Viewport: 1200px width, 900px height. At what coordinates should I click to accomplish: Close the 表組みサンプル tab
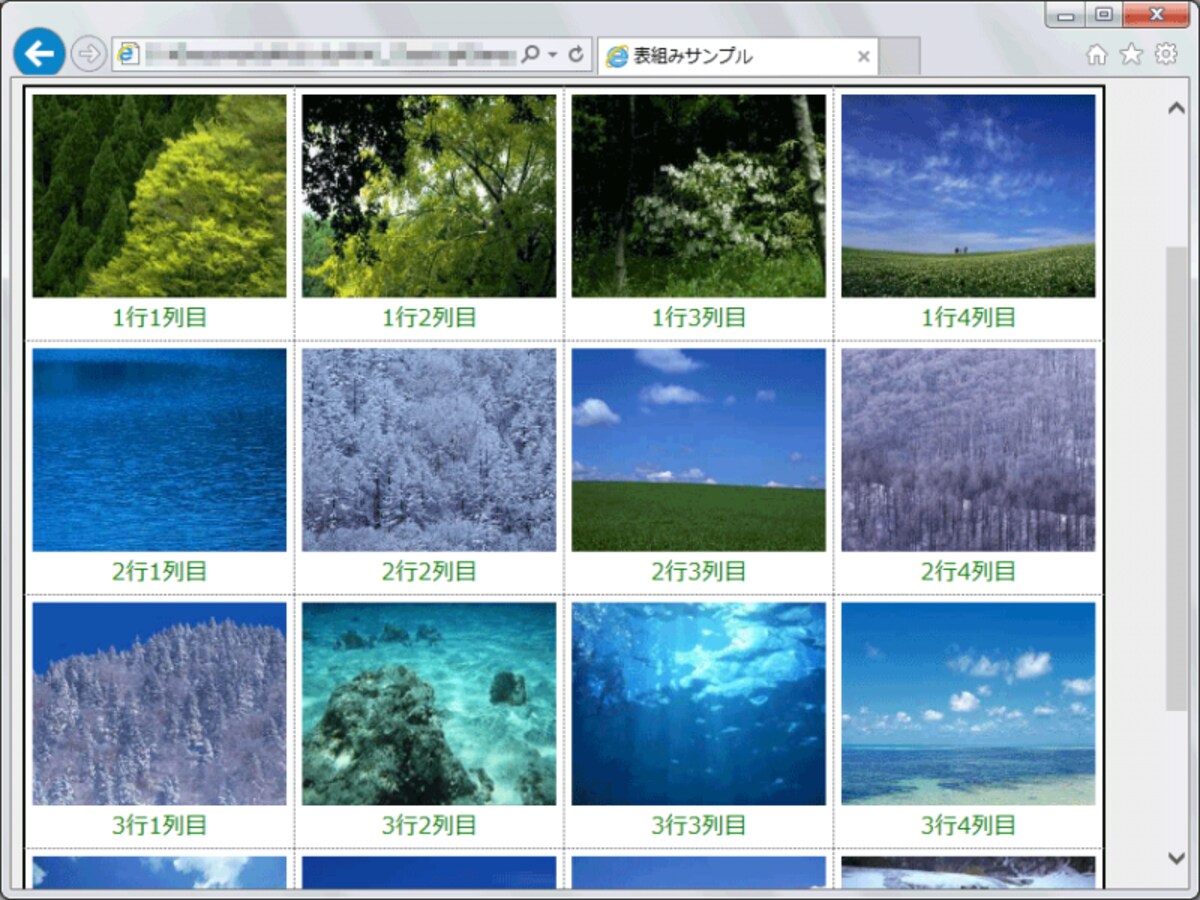[x=864, y=56]
